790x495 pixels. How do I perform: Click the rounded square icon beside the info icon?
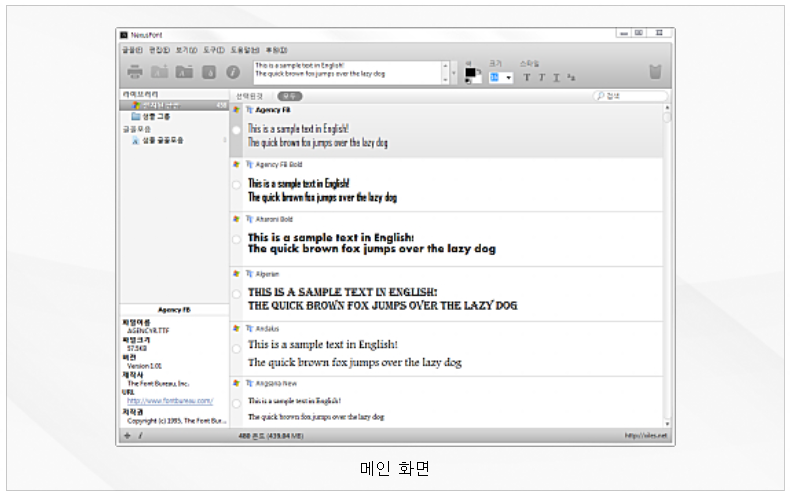tap(209, 73)
